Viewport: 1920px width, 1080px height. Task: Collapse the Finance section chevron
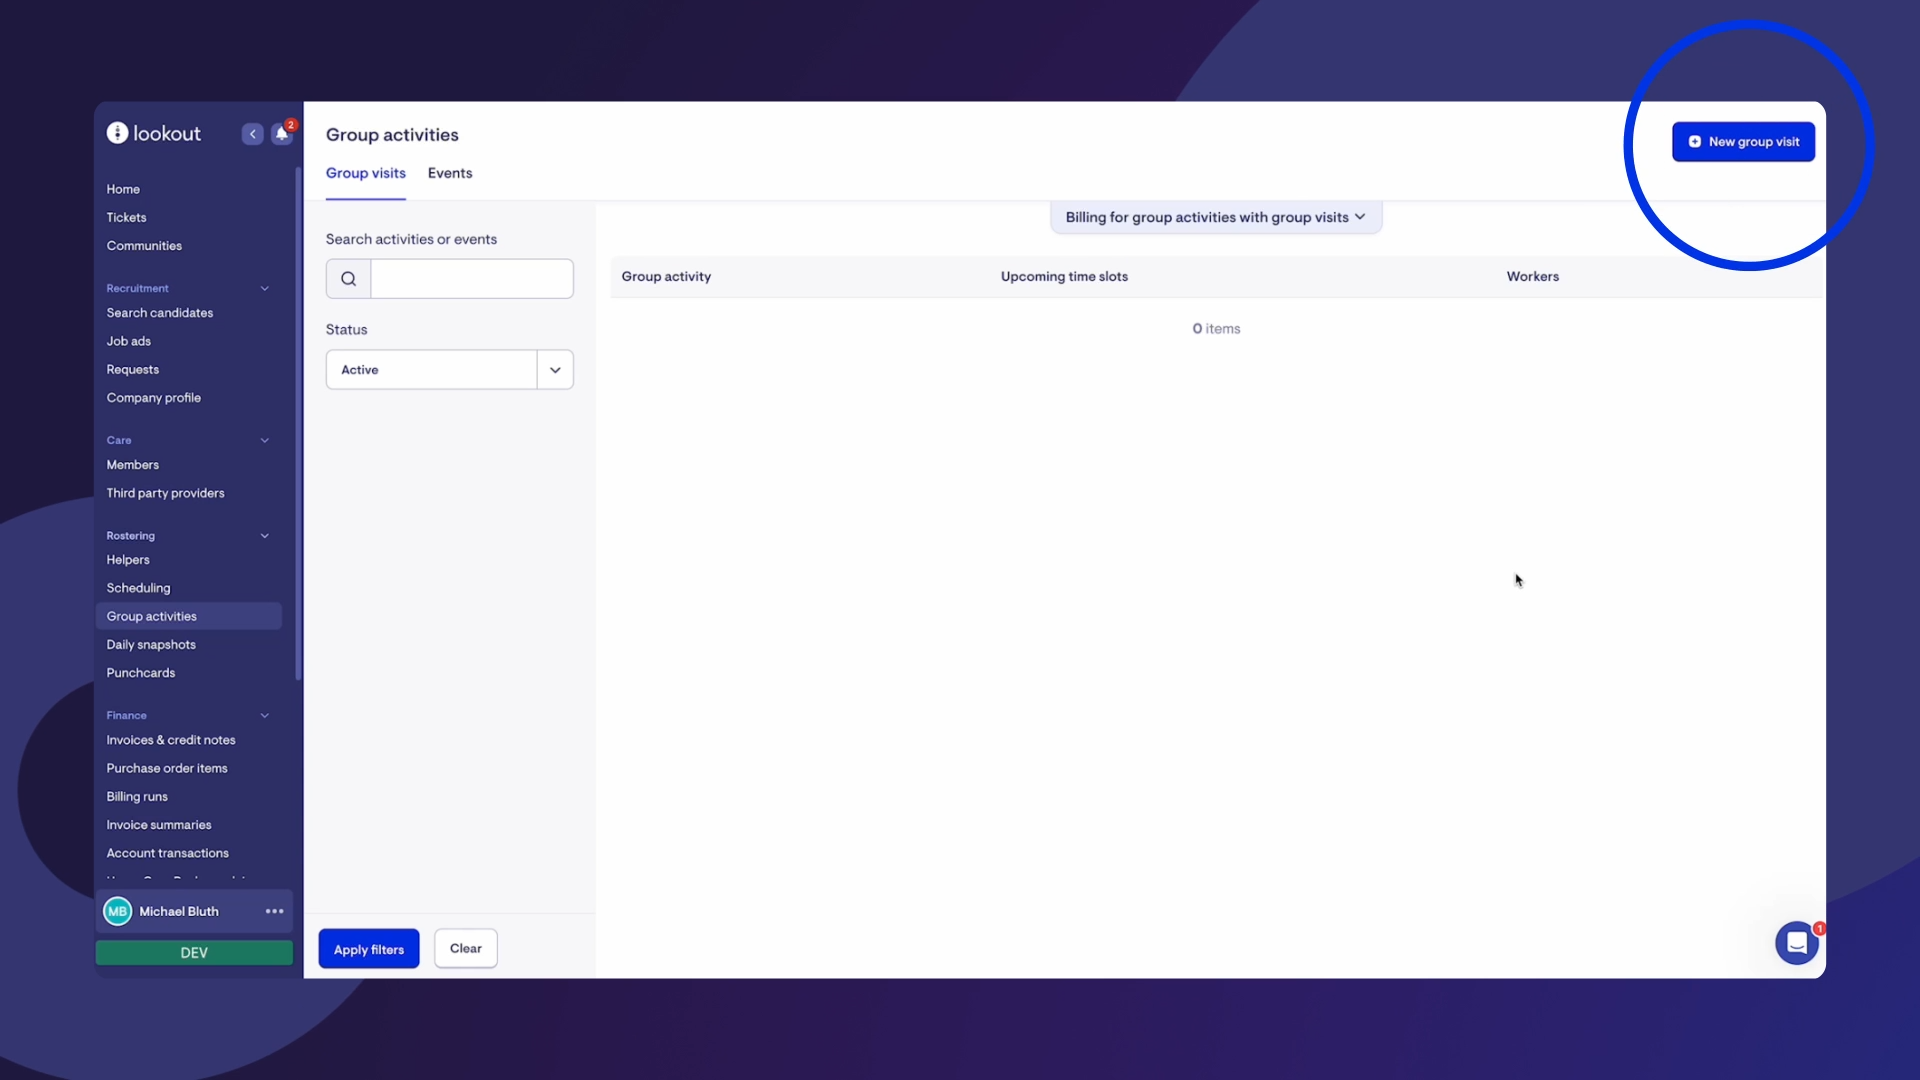pos(265,715)
